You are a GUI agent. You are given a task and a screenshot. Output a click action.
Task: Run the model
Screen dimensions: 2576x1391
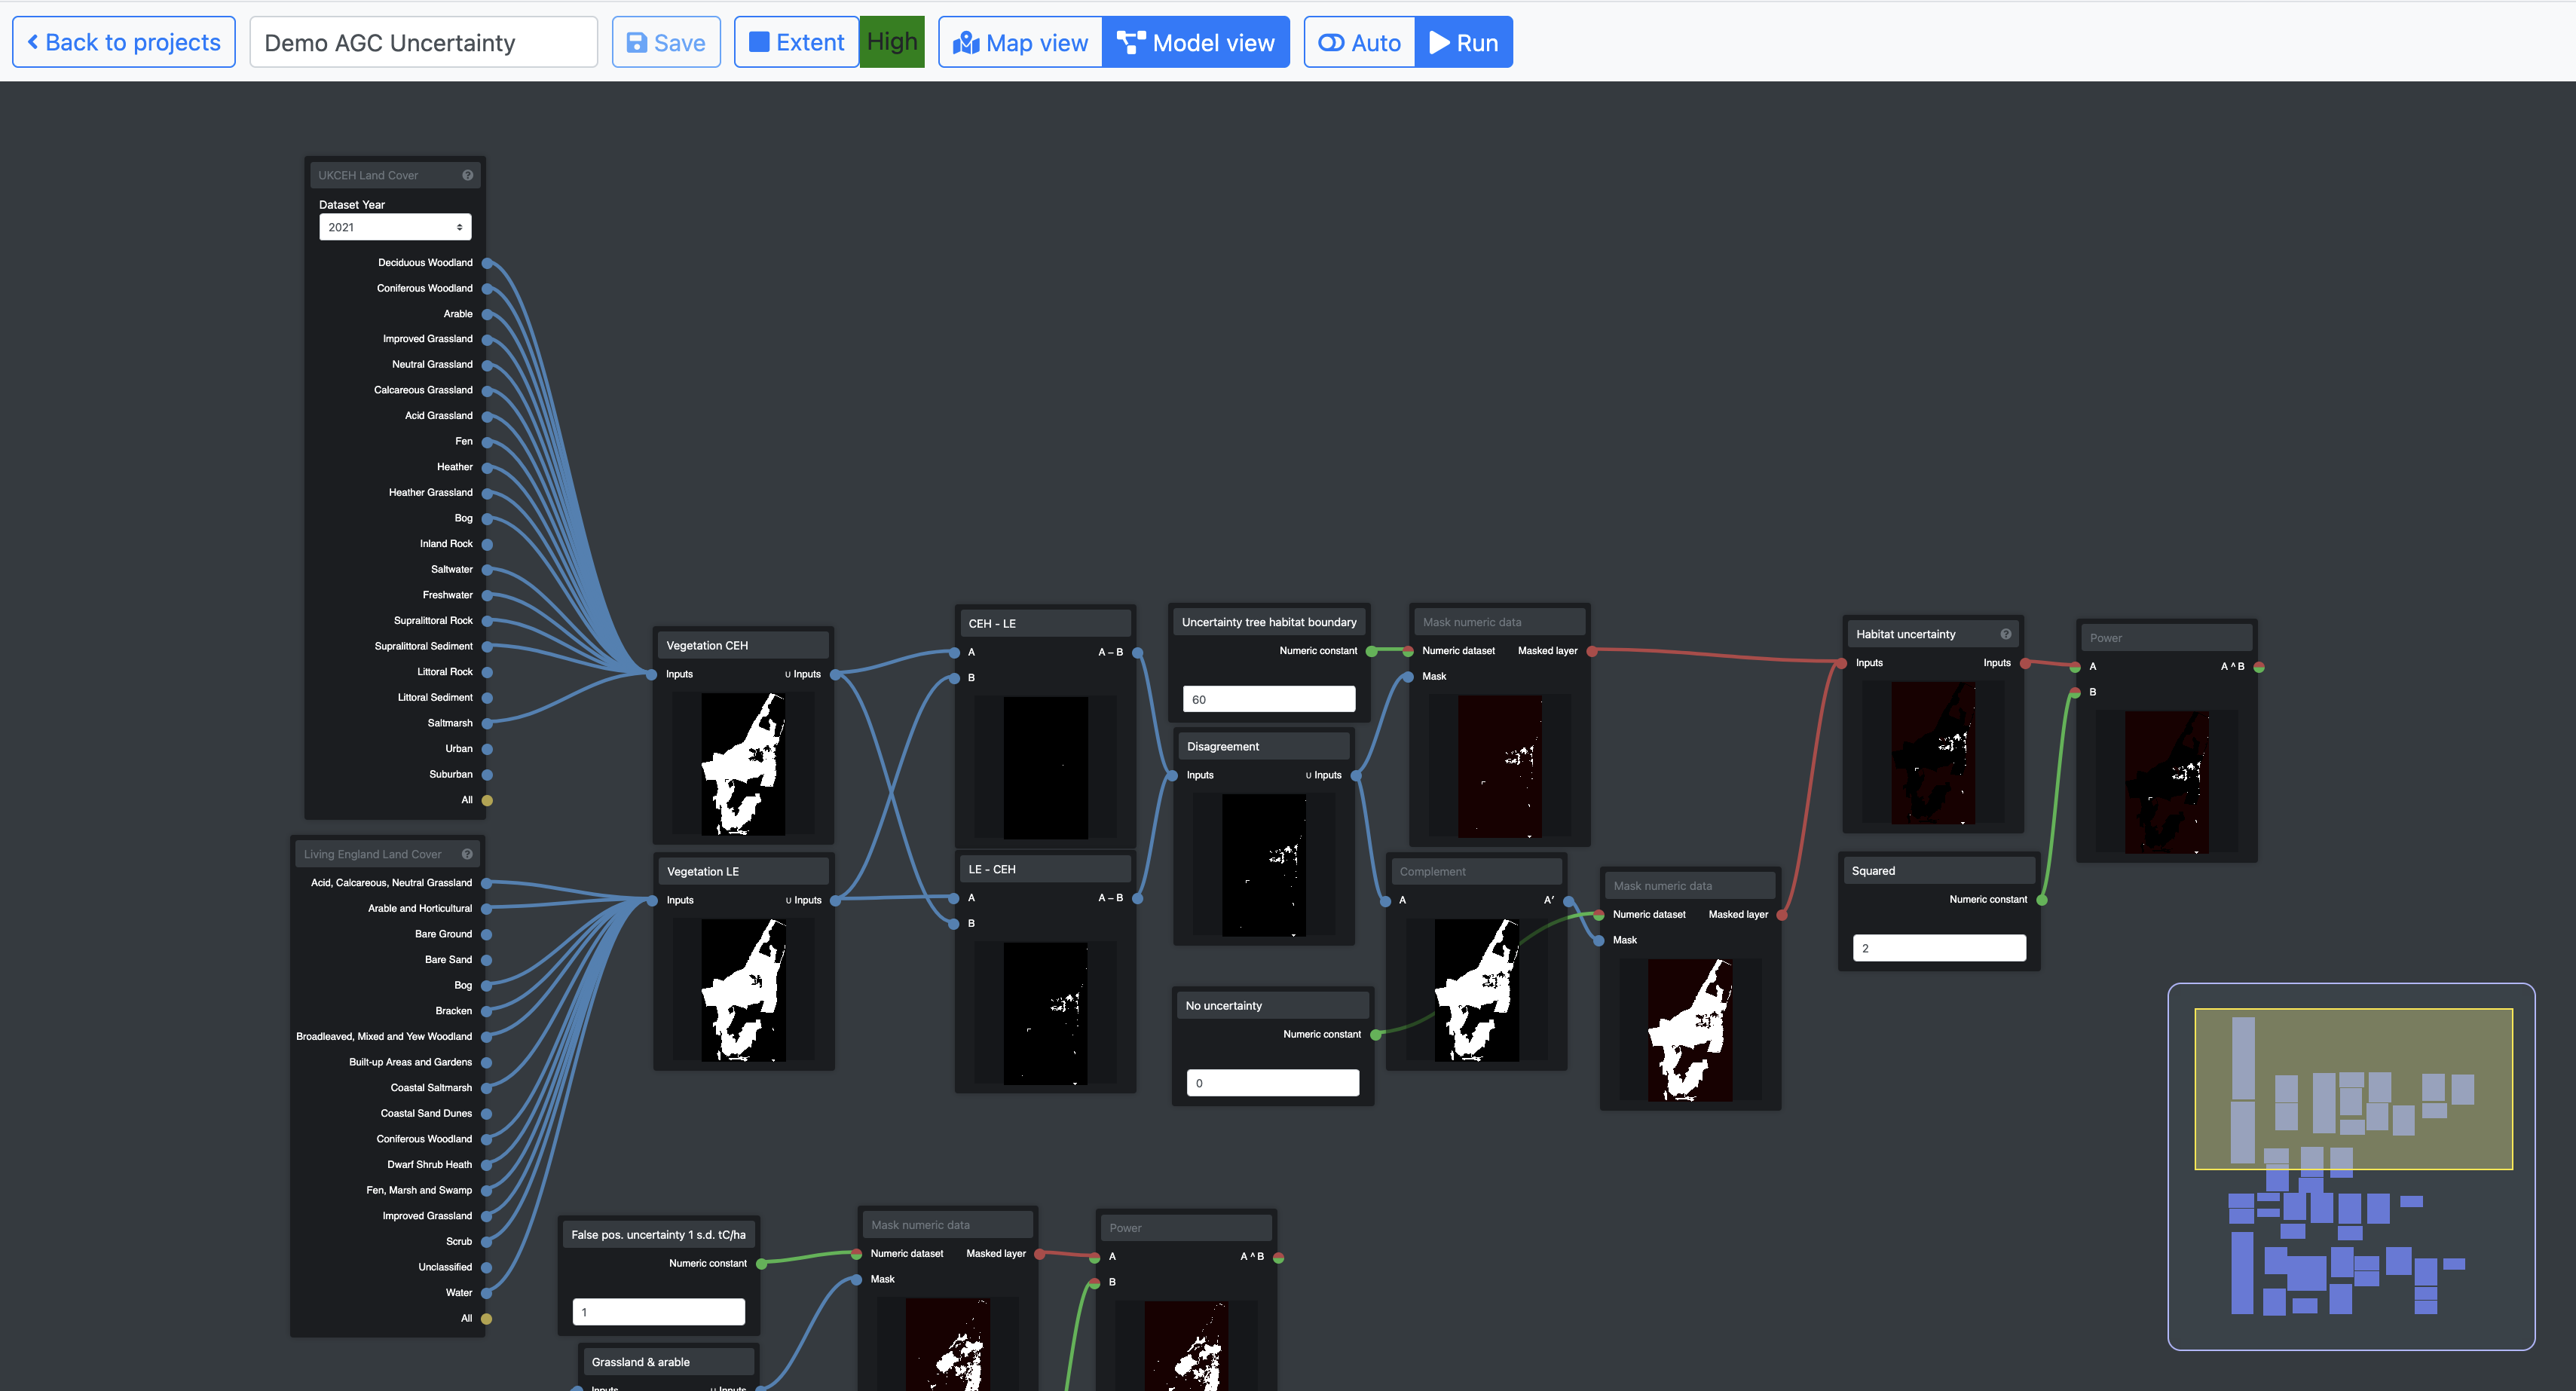pyautogui.click(x=1464, y=43)
